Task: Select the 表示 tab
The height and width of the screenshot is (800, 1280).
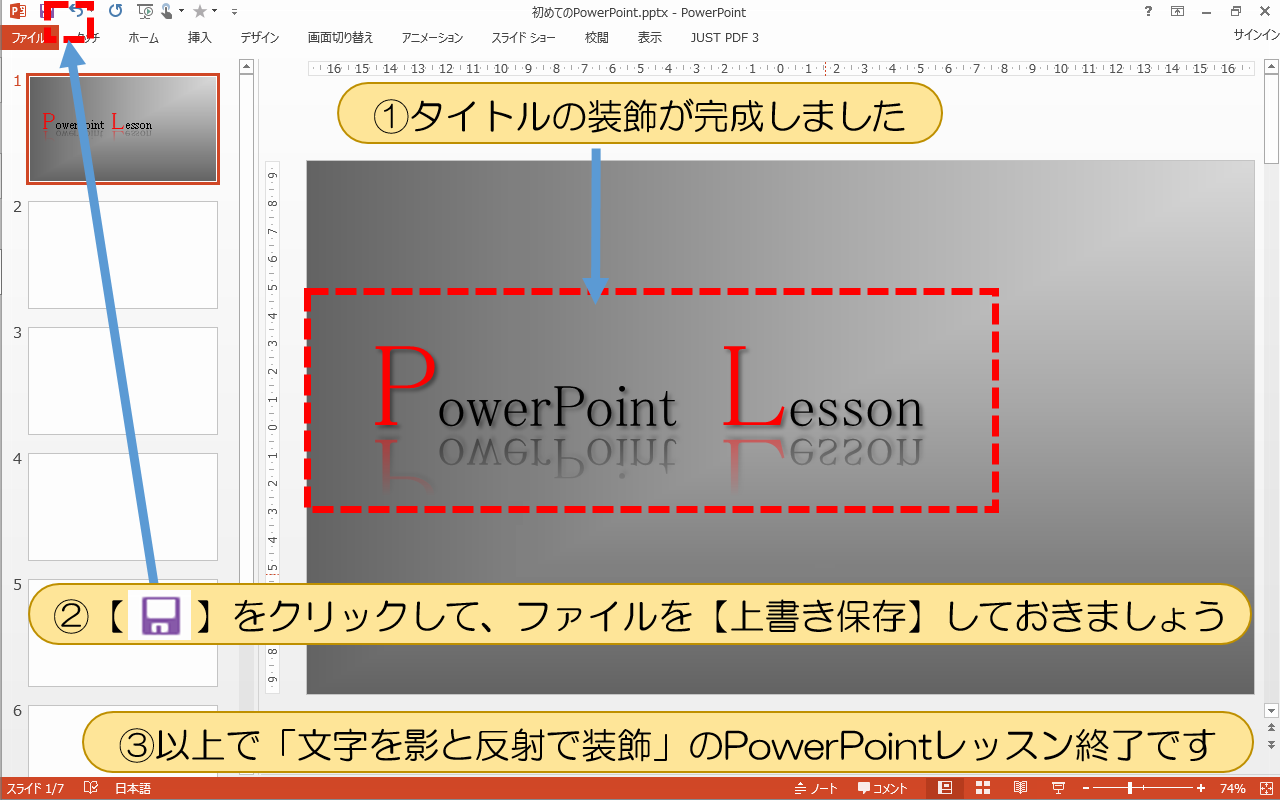Action: click(650, 37)
